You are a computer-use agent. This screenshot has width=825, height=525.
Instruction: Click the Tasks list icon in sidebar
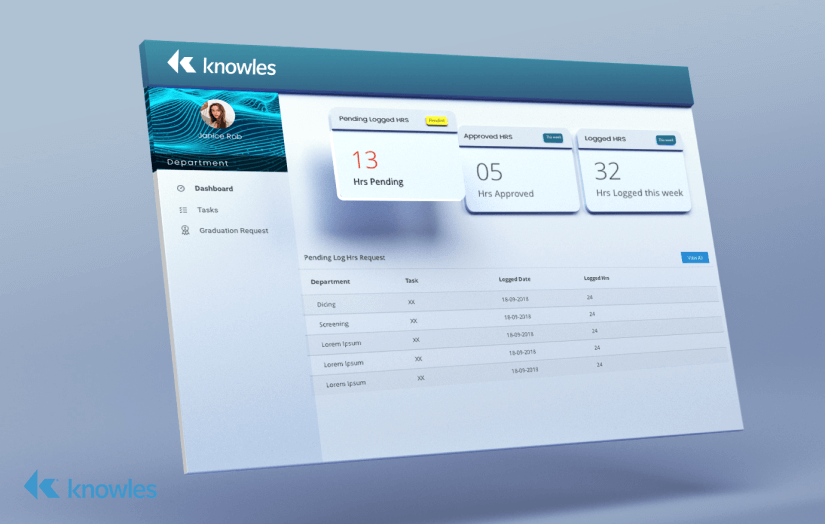click(183, 210)
